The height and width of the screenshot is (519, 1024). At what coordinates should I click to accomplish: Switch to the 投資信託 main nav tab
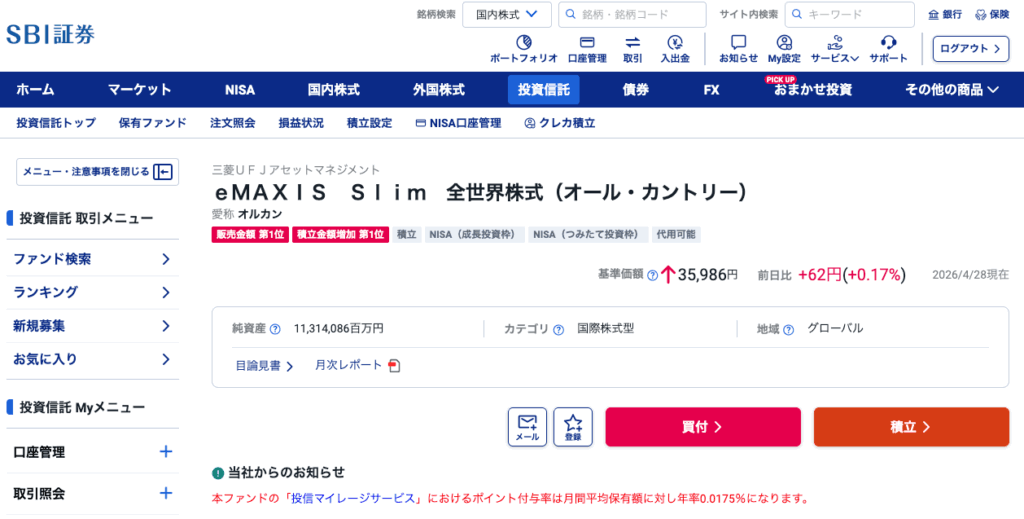[543, 90]
